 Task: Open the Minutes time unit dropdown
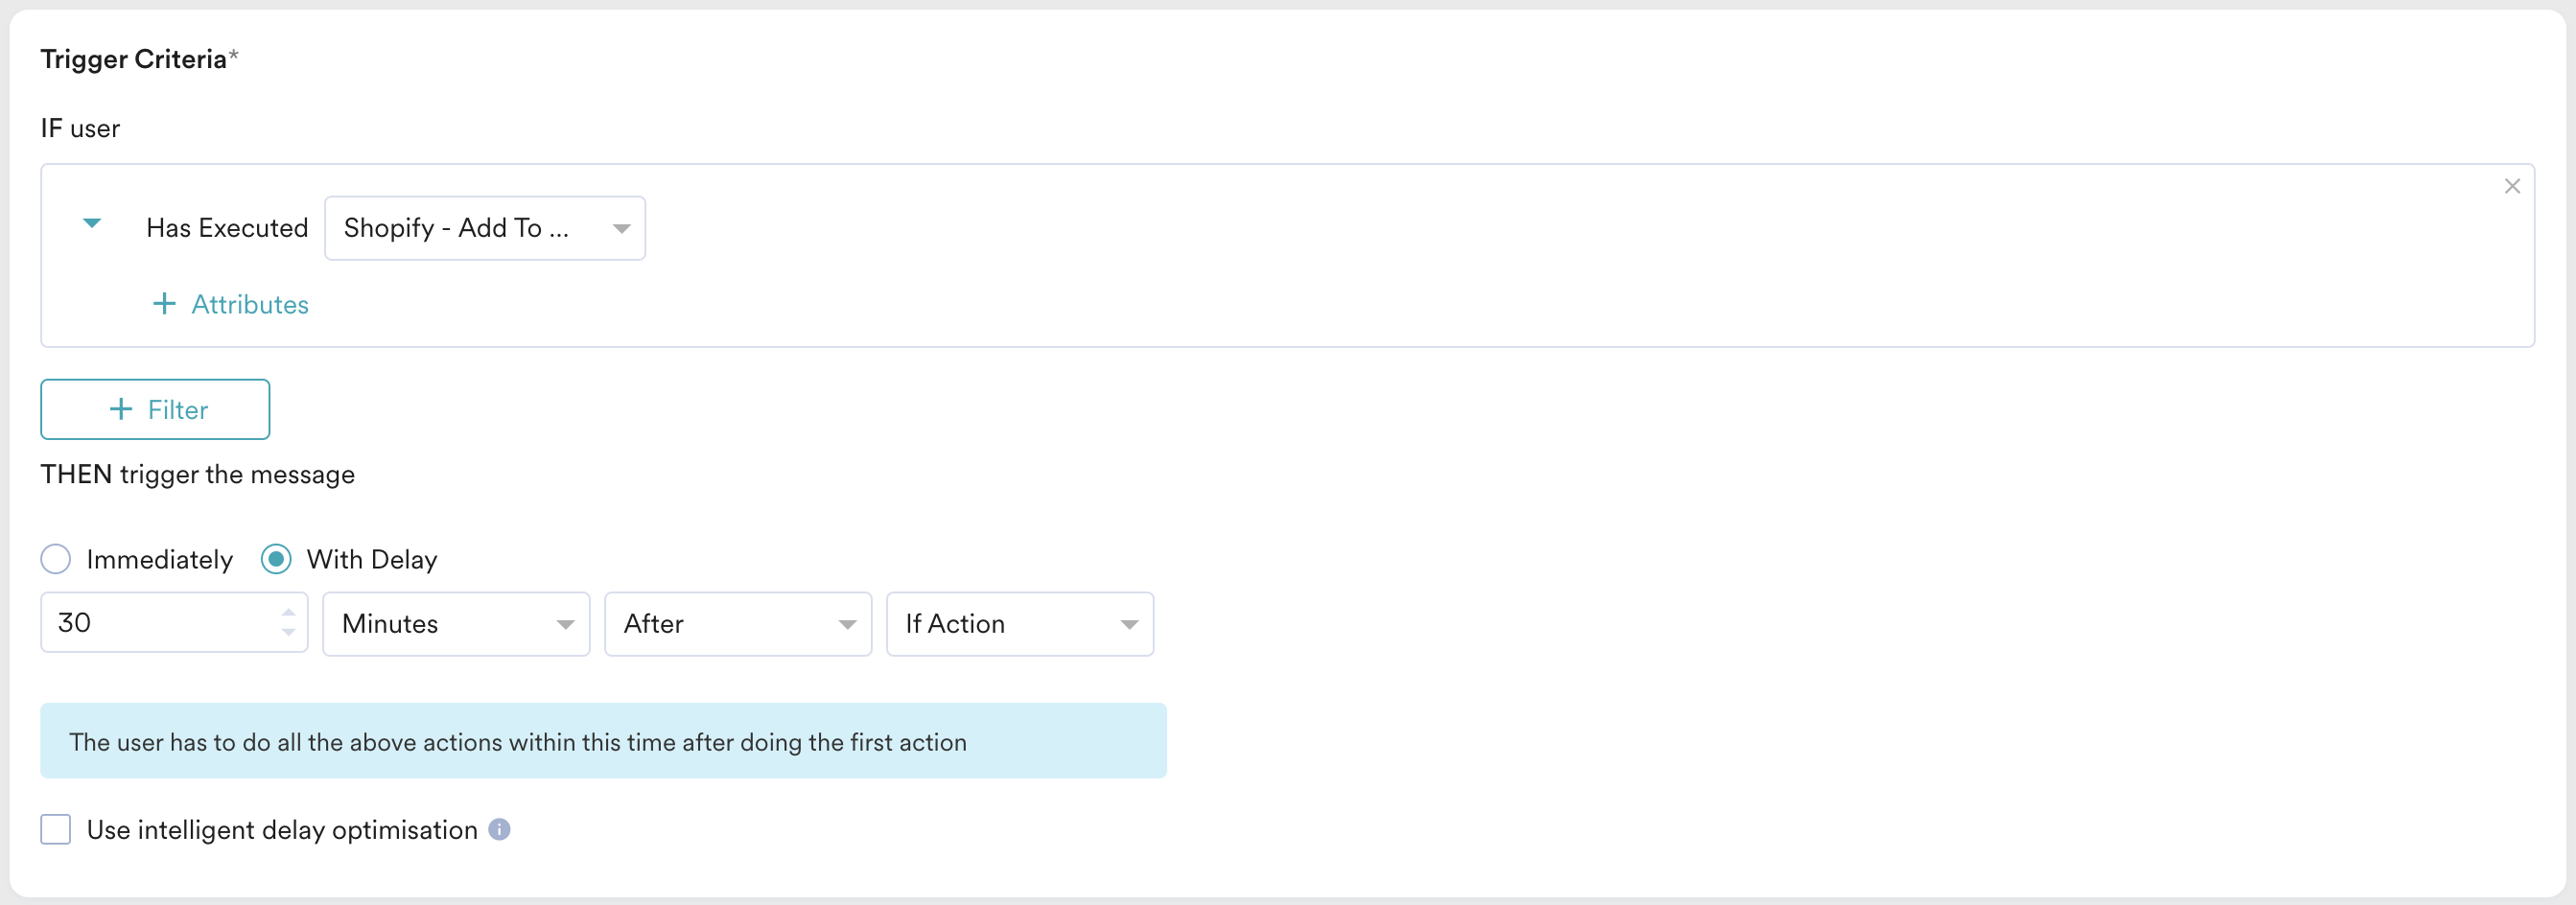tap(456, 624)
